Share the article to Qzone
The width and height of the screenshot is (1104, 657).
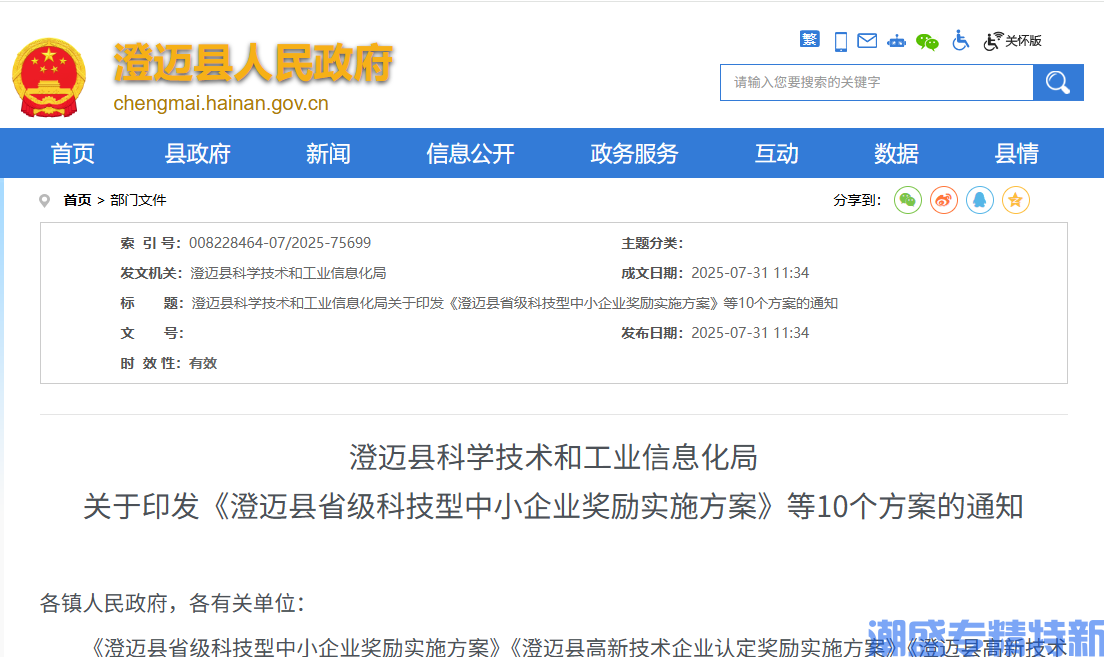click(1016, 200)
